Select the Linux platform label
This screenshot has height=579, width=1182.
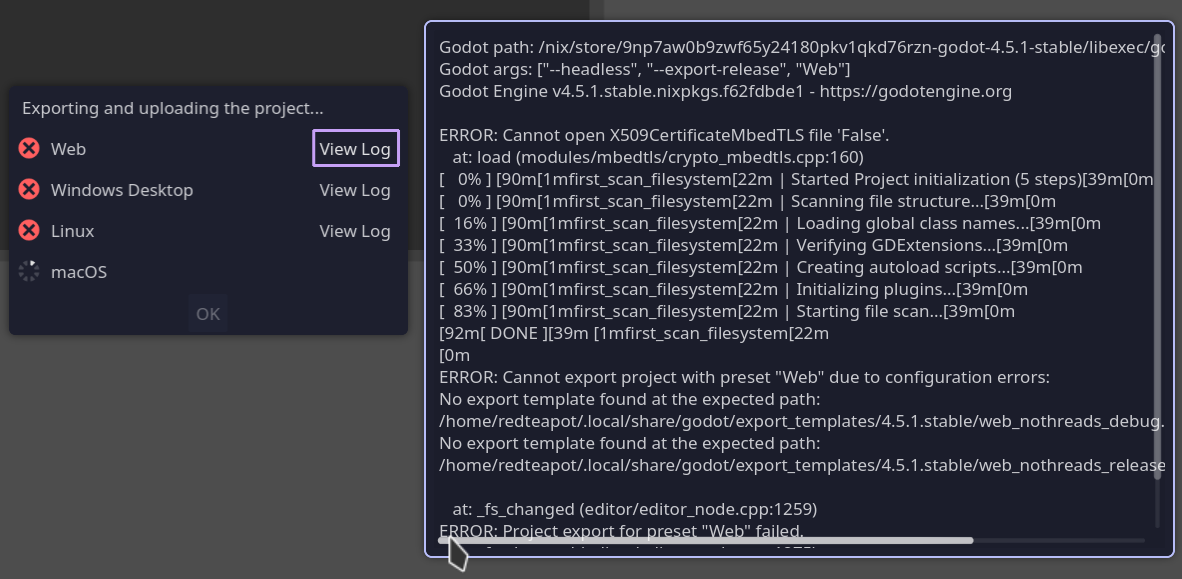point(72,231)
